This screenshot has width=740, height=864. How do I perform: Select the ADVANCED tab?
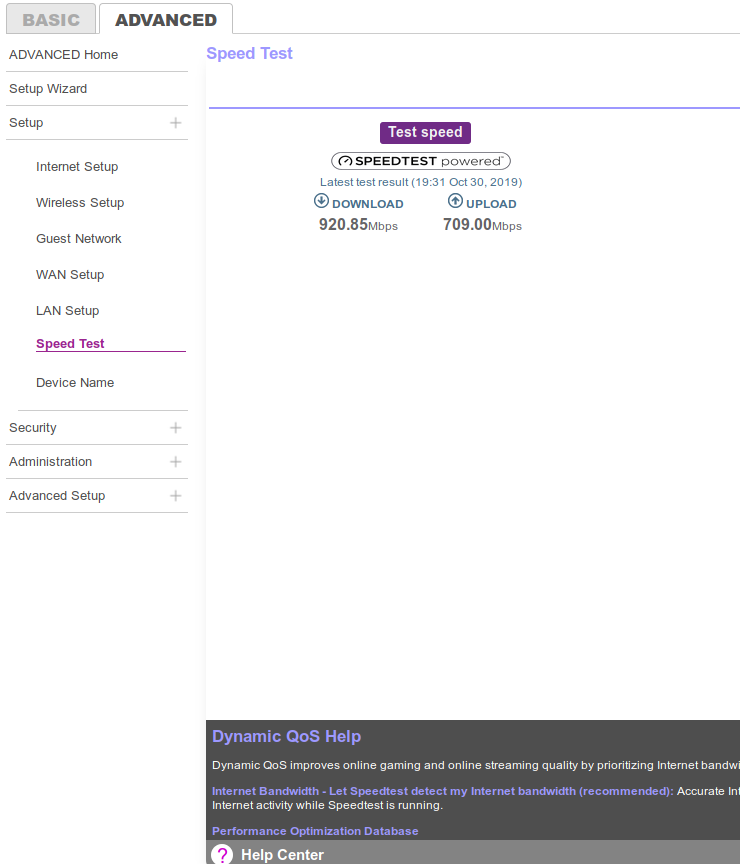click(x=166, y=20)
